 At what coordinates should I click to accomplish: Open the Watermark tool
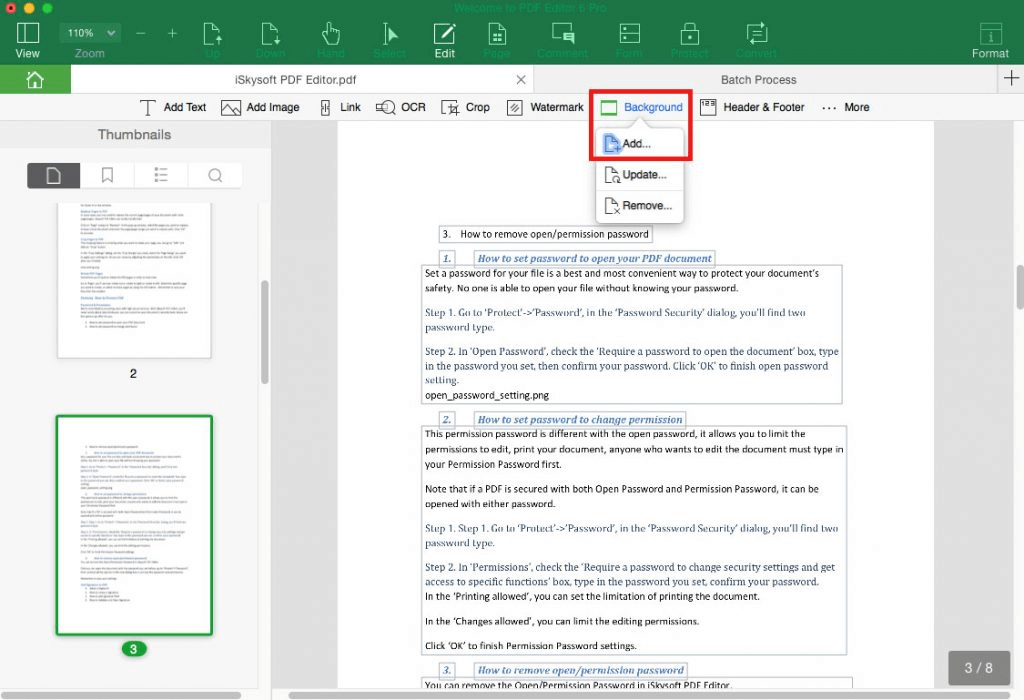(545, 107)
